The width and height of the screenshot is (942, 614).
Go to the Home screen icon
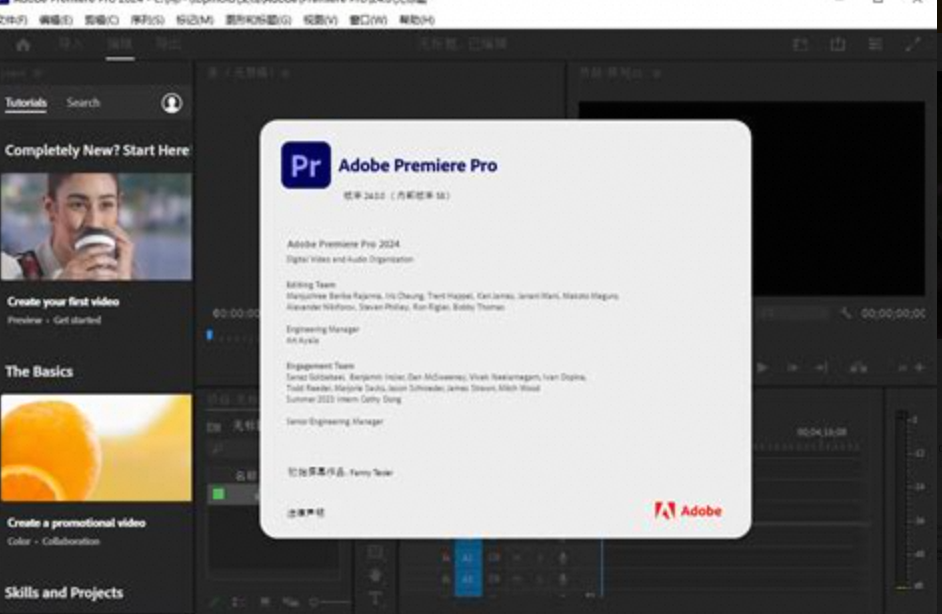pos(23,44)
